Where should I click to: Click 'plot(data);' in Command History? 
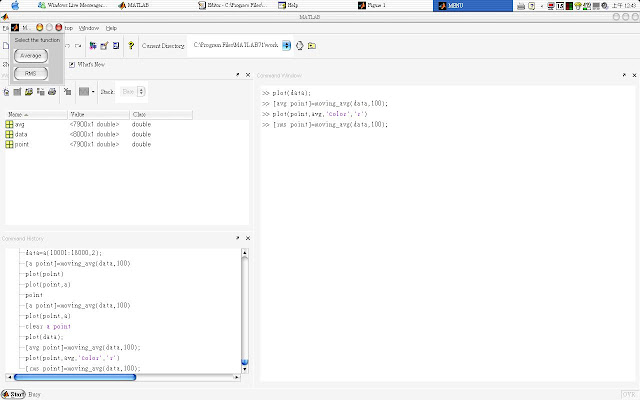44,337
